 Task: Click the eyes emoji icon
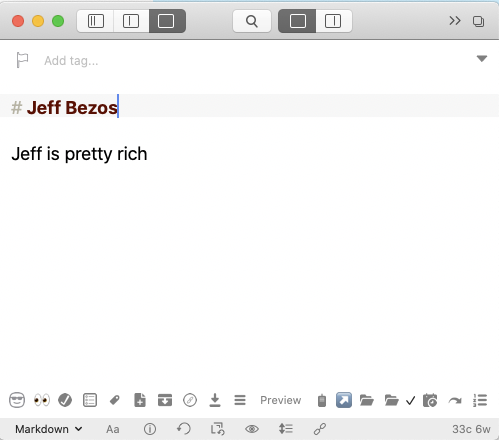pyautogui.click(x=42, y=400)
